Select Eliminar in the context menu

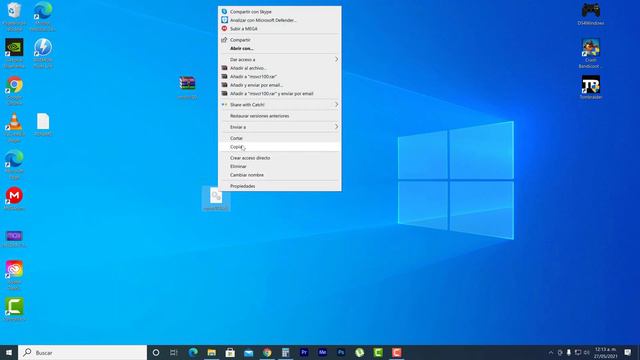tap(280, 166)
